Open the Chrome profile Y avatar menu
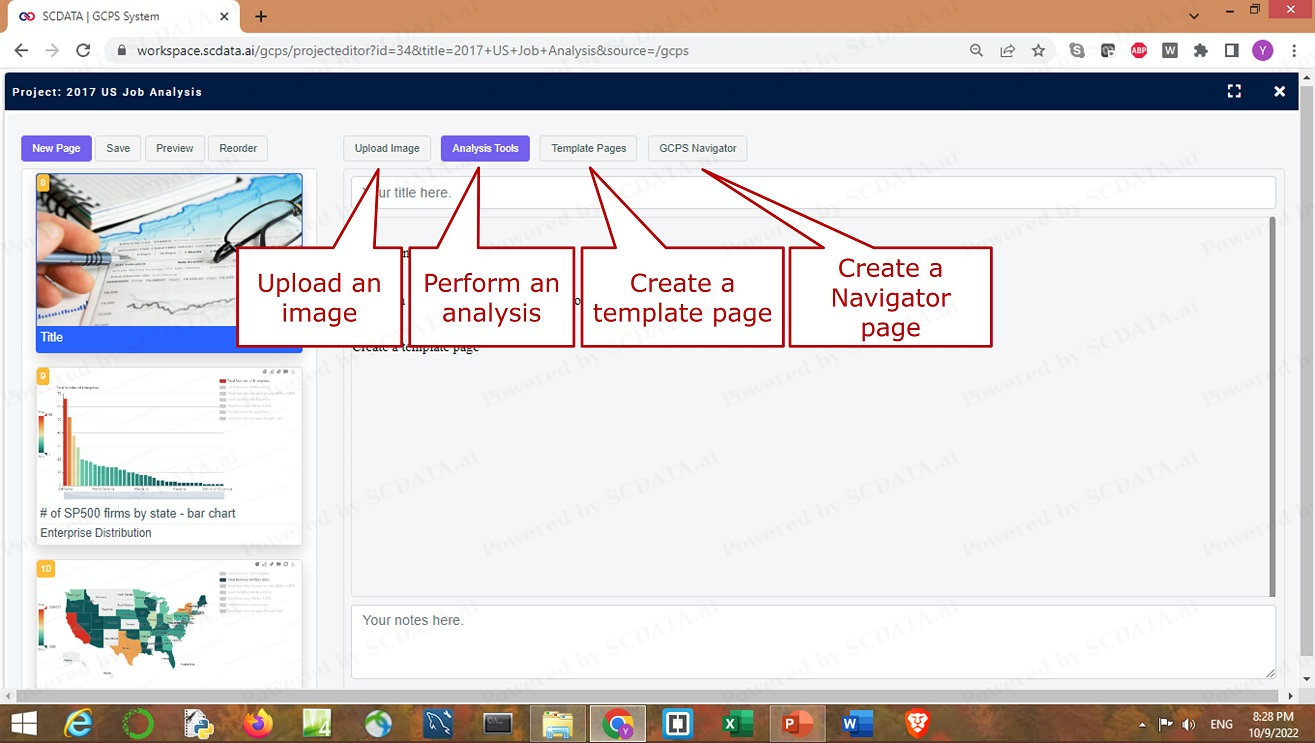Screen dimensions: 1315x743 tap(1263, 50)
